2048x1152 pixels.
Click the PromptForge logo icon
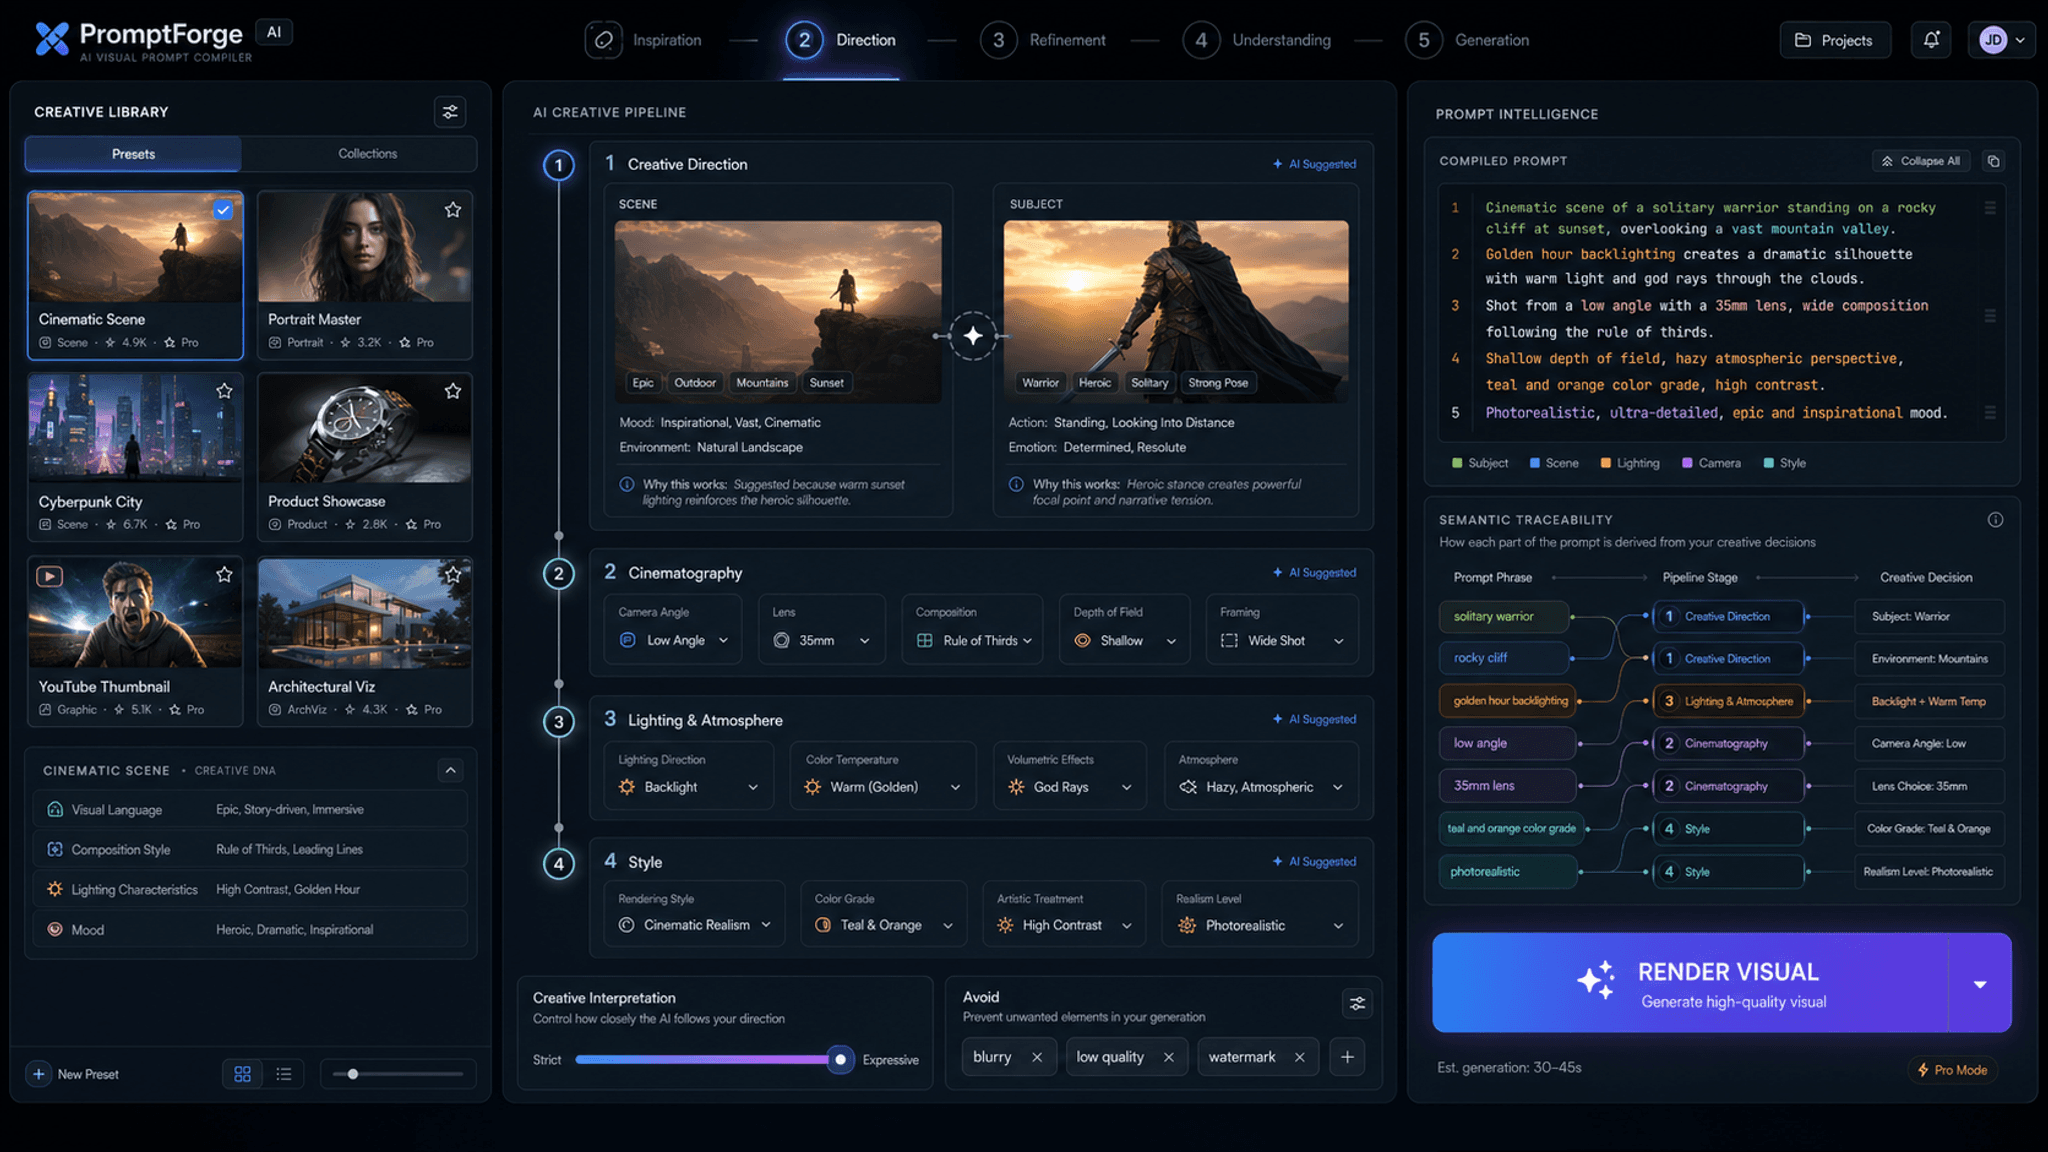coord(52,39)
